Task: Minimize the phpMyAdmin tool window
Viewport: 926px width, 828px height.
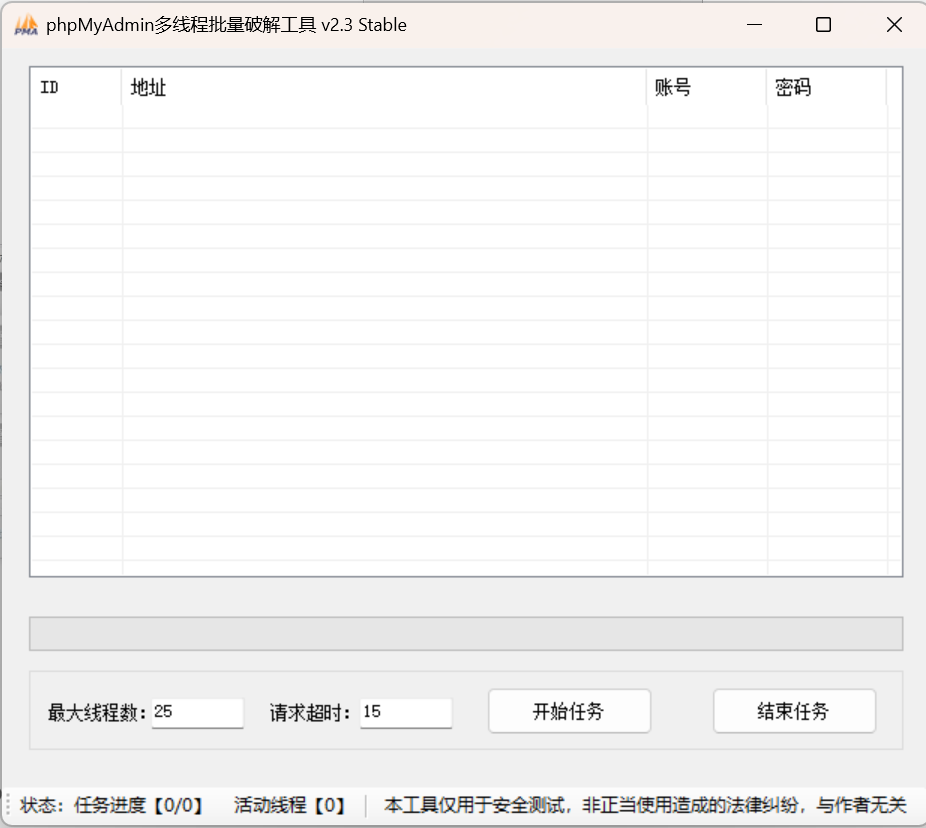Action: tap(754, 25)
